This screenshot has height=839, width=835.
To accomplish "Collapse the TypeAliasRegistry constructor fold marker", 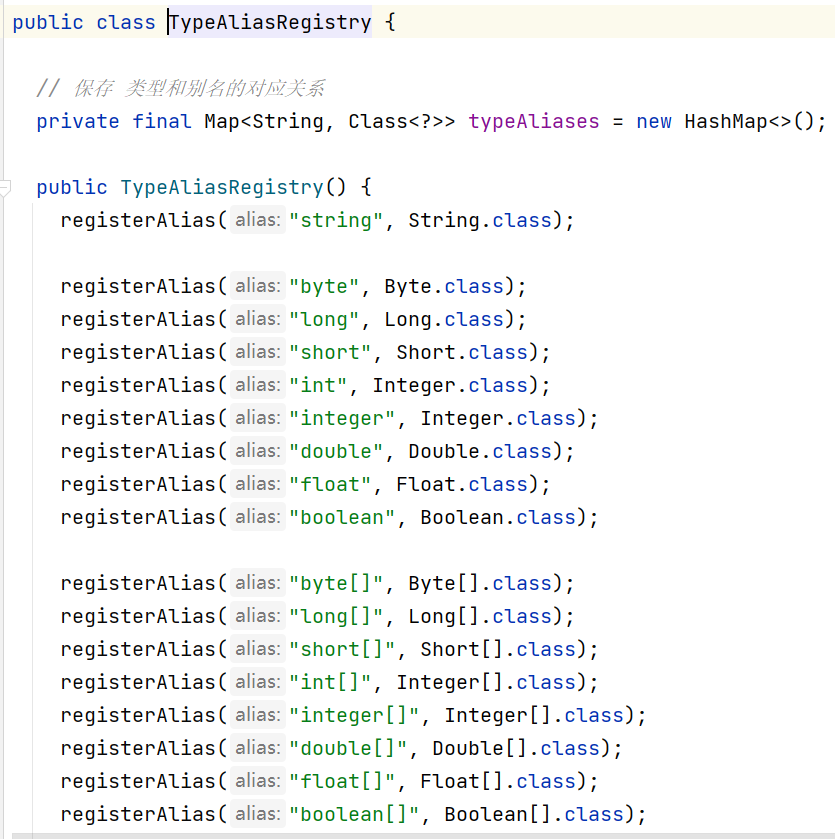I will click(x=4, y=188).
